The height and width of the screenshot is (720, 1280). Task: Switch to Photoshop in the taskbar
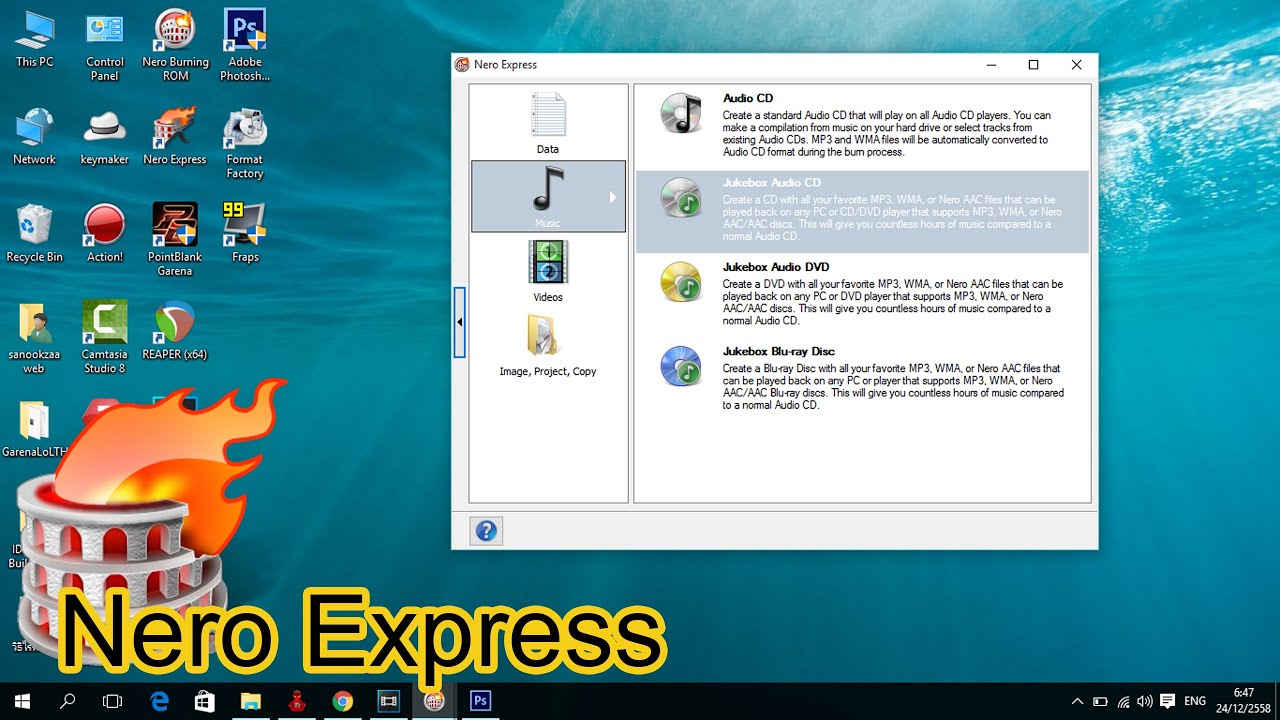pyautogui.click(x=480, y=701)
